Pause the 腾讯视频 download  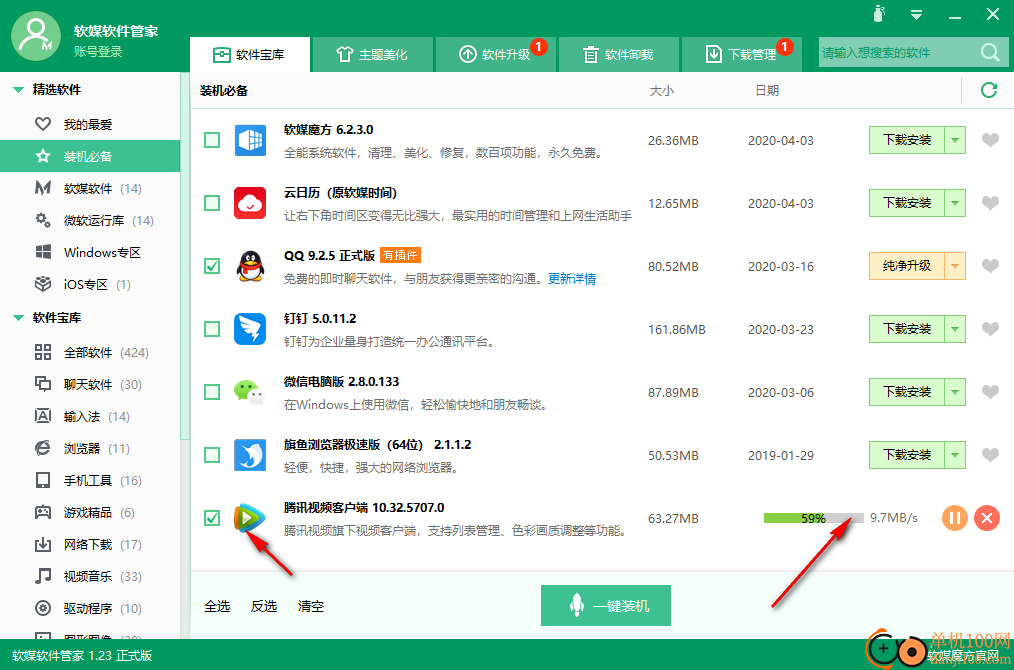(x=955, y=518)
